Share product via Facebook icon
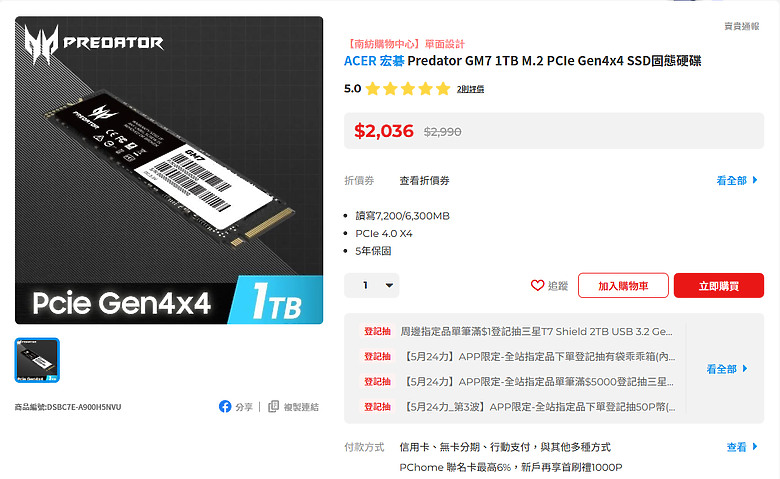This screenshot has width=780, height=479. (x=225, y=406)
